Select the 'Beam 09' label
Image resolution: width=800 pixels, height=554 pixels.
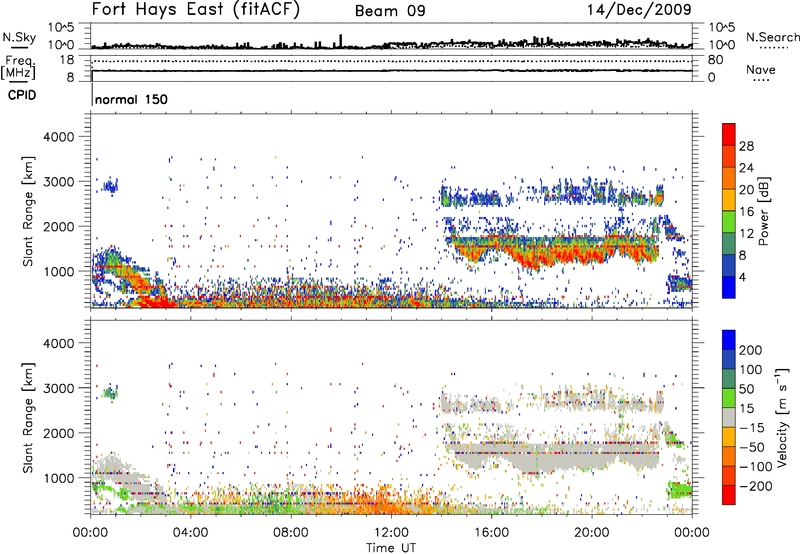pyautogui.click(x=390, y=11)
